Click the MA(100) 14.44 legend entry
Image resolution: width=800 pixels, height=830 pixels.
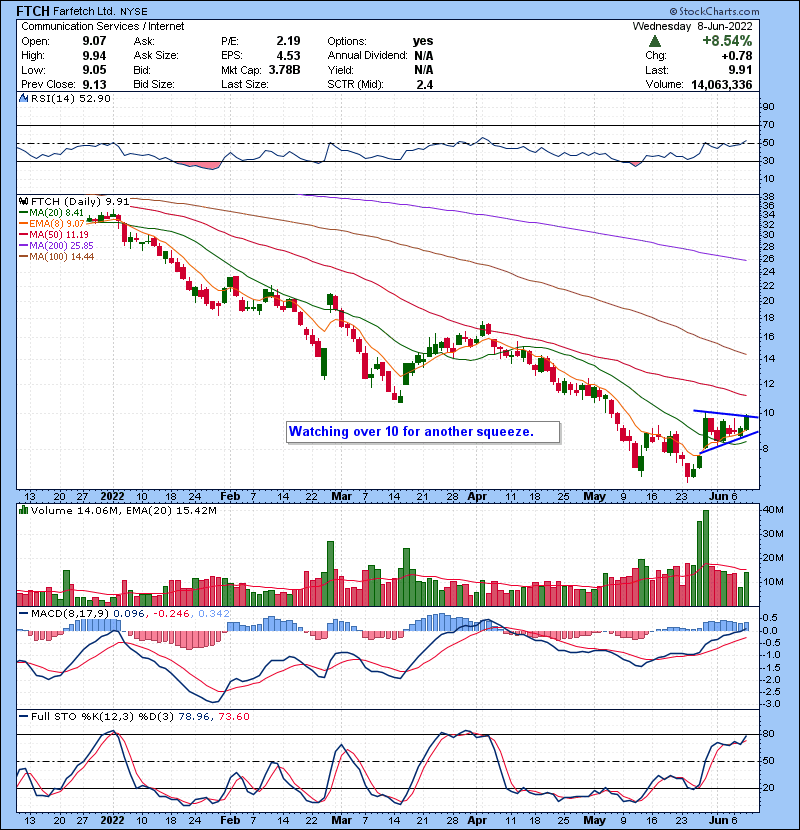click(56, 257)
